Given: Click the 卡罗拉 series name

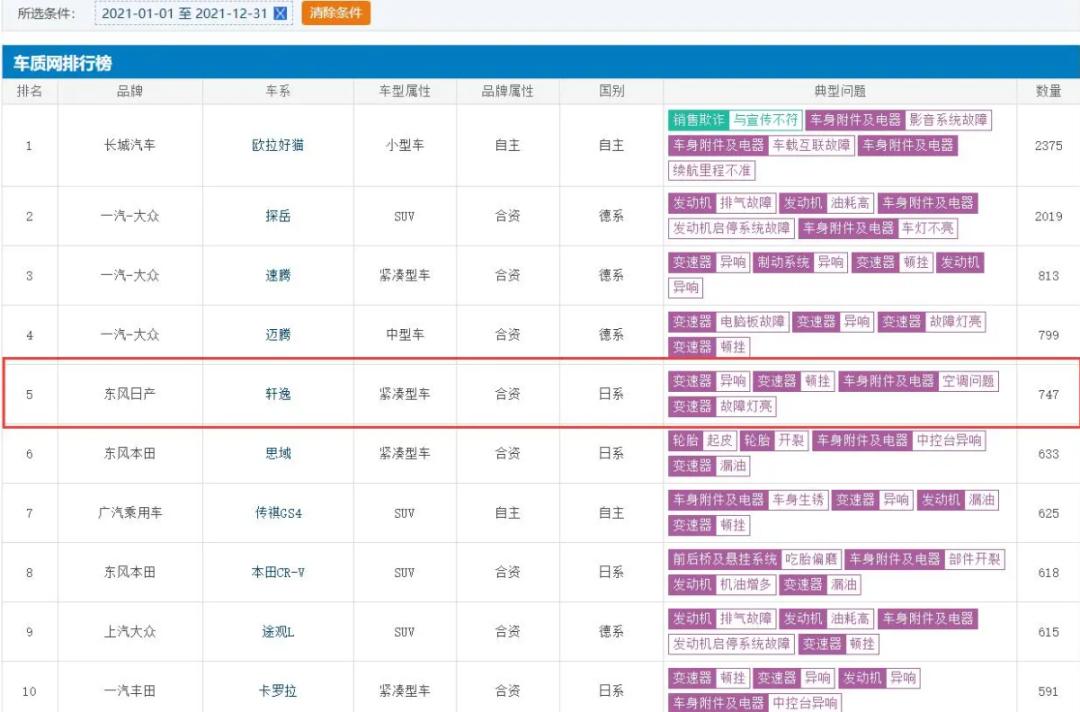Looking at the screenshot, I should [x=277, y=690].
